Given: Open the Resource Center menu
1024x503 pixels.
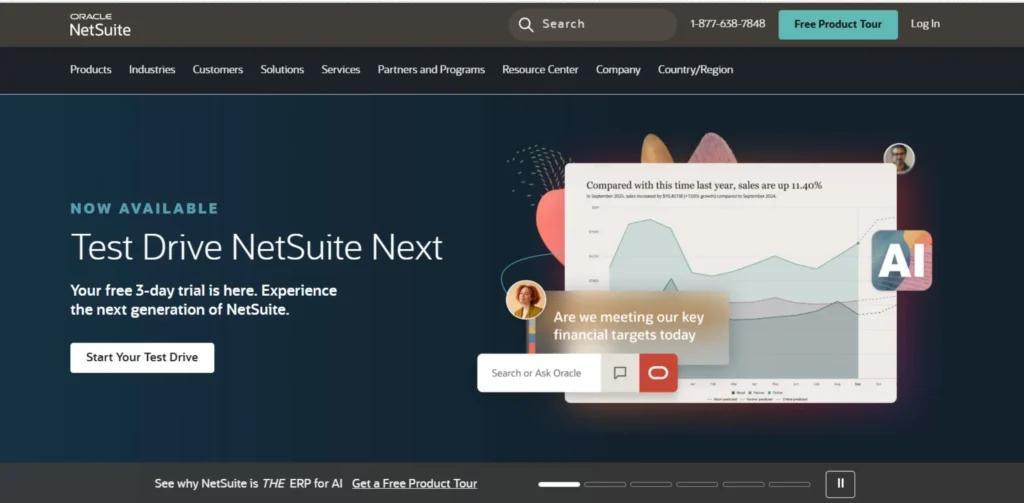Looking at the screenshot, I should tap(540, 69).
